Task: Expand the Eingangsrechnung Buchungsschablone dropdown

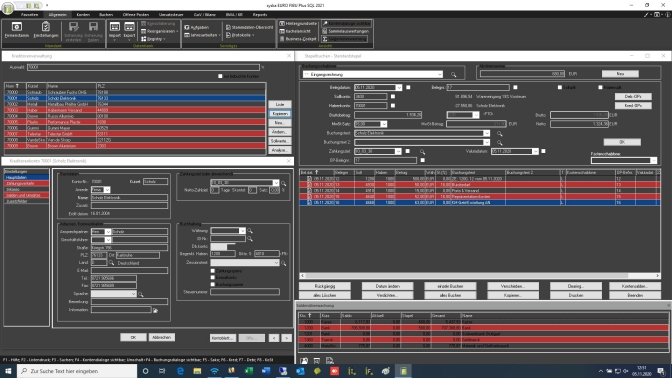Action: click(440, 75)
